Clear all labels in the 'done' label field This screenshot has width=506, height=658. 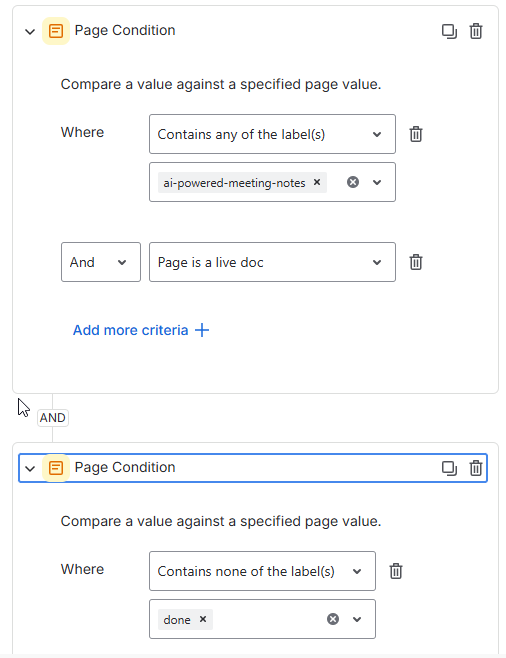(x=333, y=619)
